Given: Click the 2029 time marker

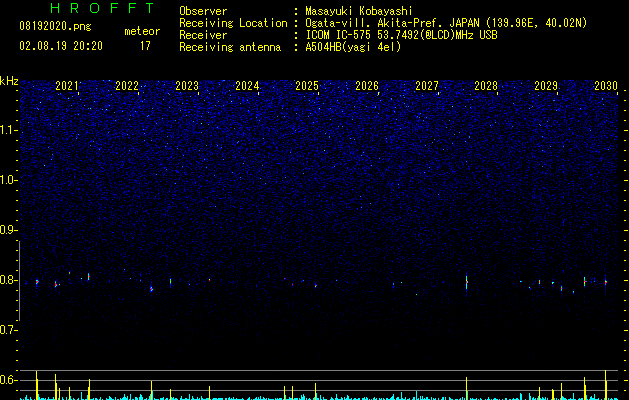Looking at the screenshot, I should pos(546,86).
